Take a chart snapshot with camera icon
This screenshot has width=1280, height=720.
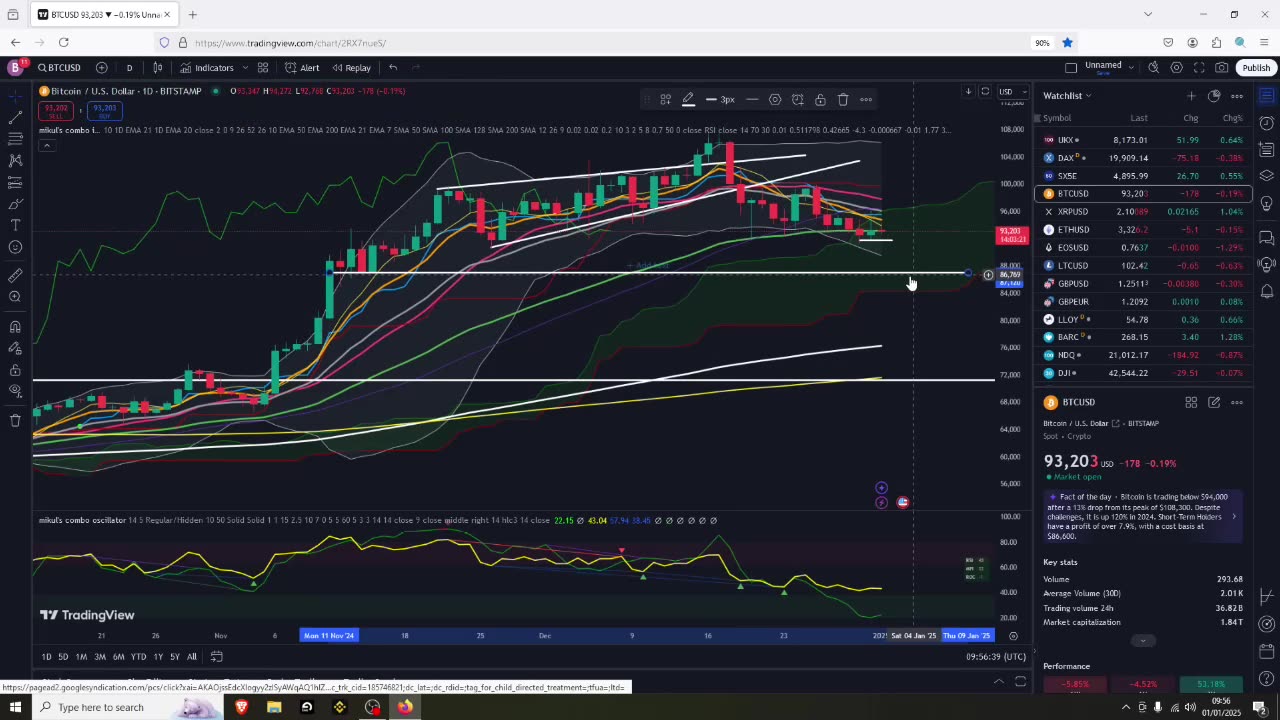(x=1222, y=68)
